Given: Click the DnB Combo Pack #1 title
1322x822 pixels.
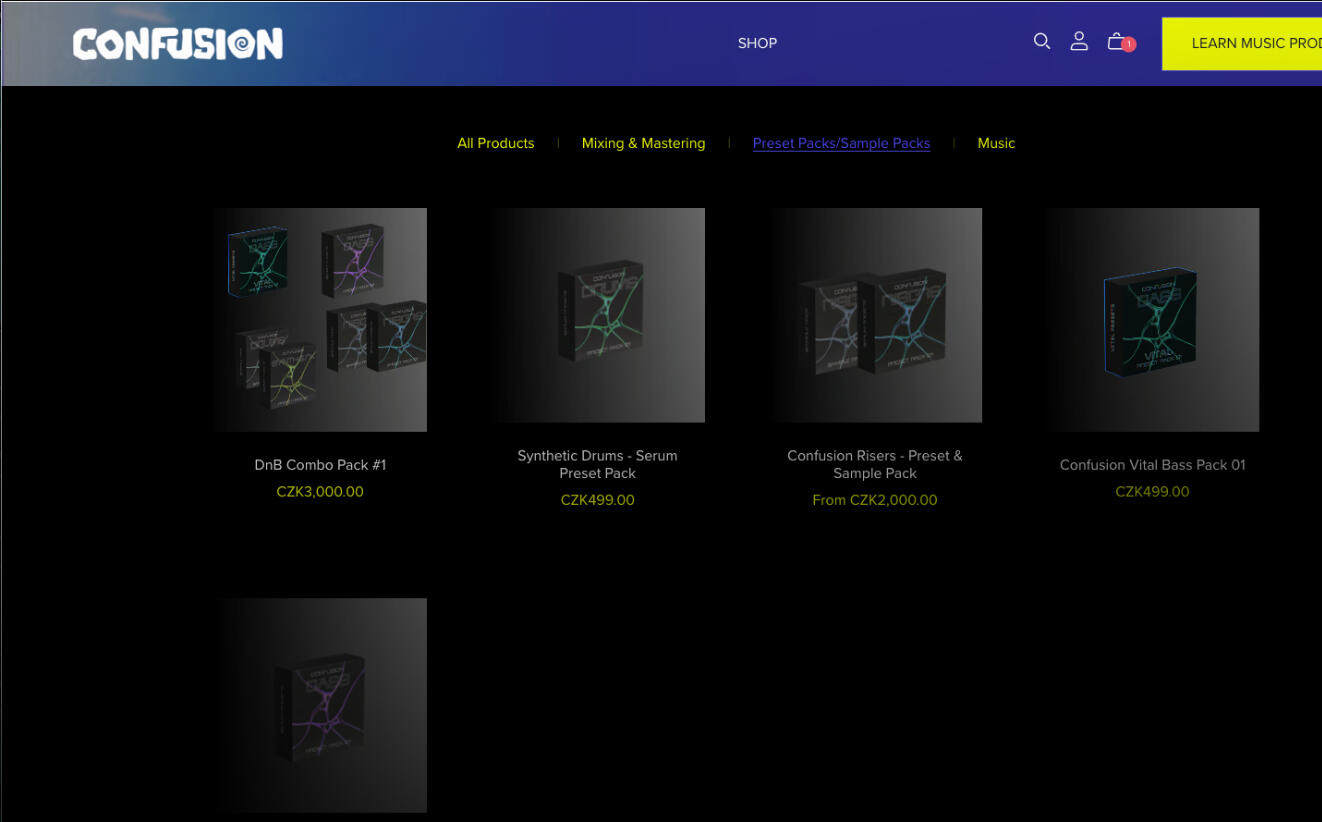Looking at the screenshot, I should pyautogui.click(x=320, y=465).
